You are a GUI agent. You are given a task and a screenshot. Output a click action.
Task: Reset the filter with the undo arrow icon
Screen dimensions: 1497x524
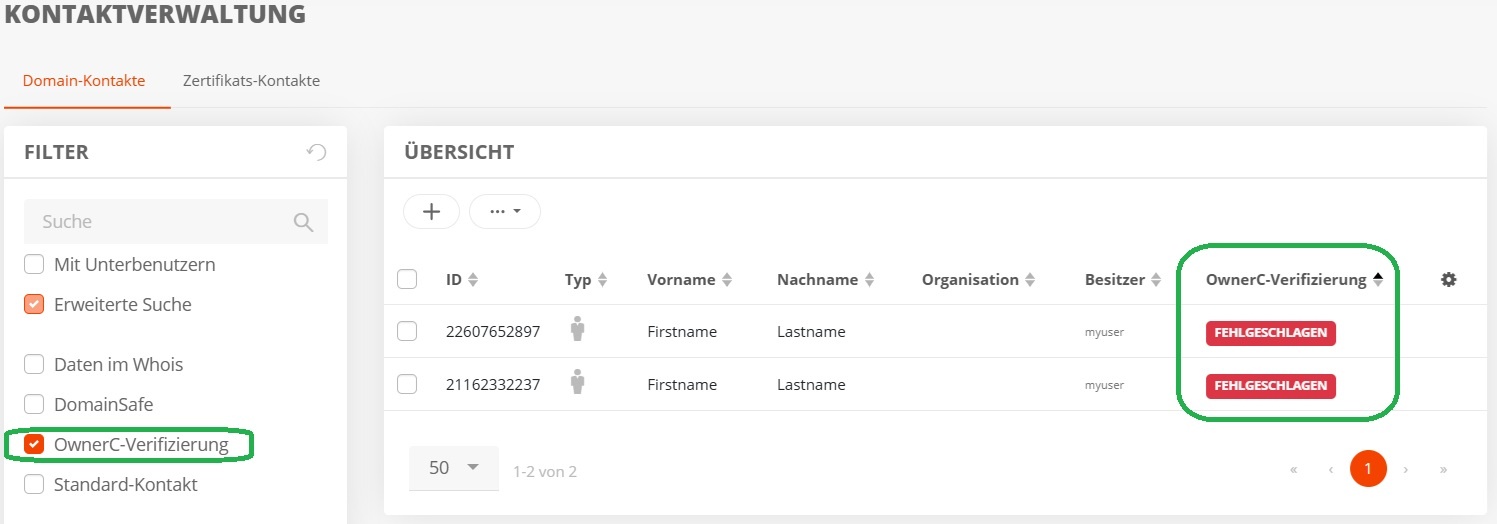pyautogui.click(x=316, y=152)
